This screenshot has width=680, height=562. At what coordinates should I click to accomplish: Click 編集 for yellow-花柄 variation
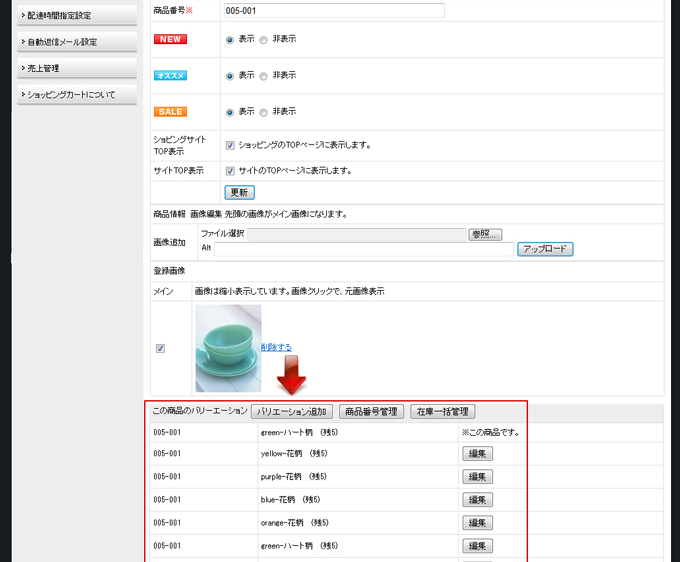478,454
